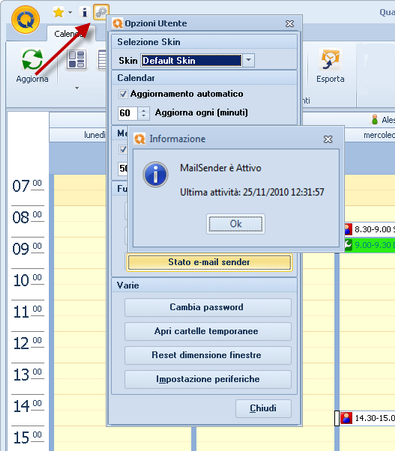This screenshot has width=395, height=451.
Task: Click the Aggiorna refresh icon
Action: click(32, 60)
